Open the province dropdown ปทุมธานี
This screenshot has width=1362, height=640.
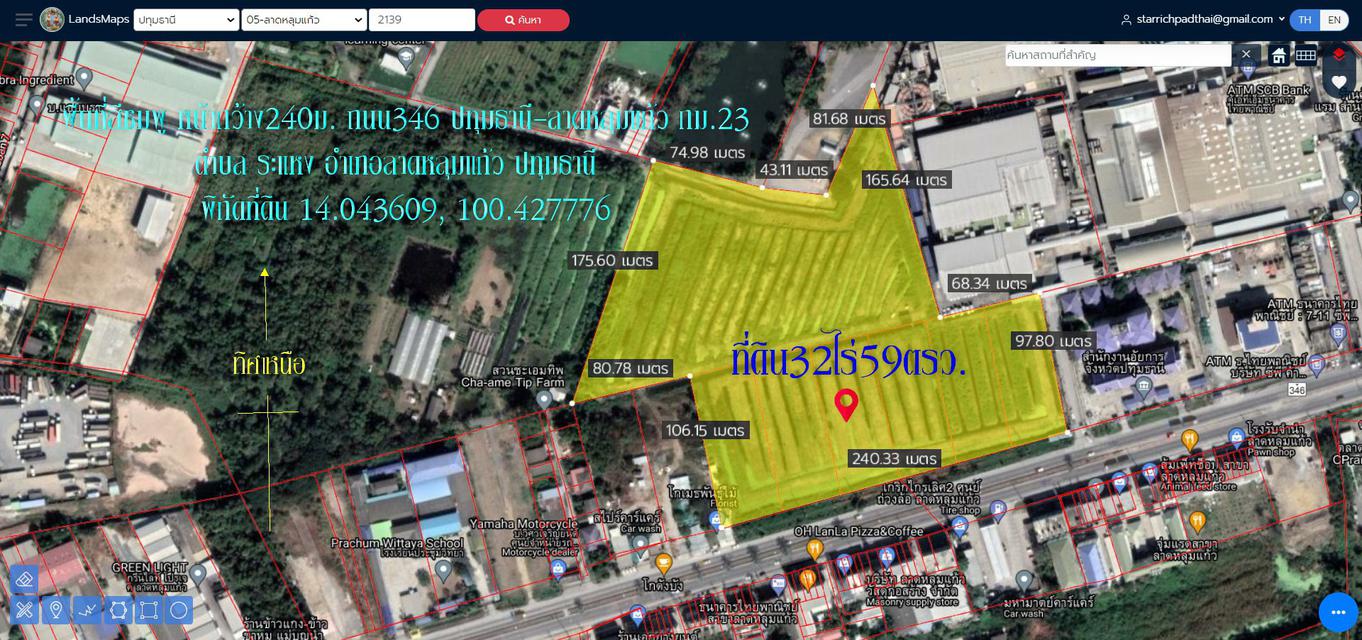coord(186,20)
